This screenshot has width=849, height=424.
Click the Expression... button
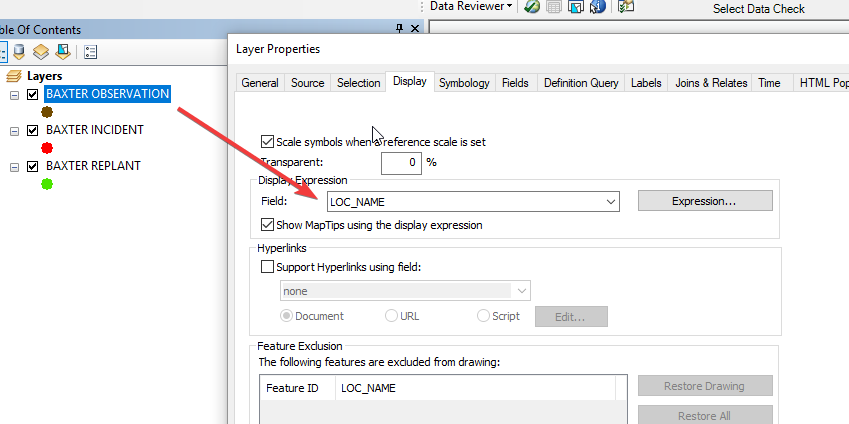tap(704, 201)
